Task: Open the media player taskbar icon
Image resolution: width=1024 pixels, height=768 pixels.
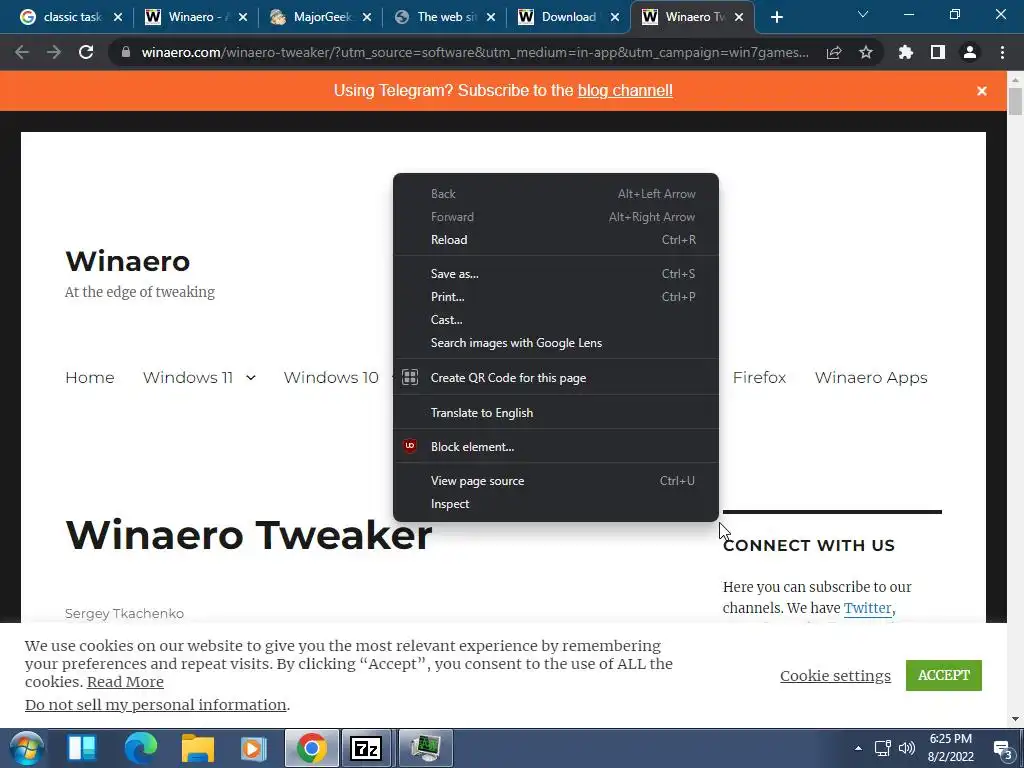Action: (x=253, y=748)
